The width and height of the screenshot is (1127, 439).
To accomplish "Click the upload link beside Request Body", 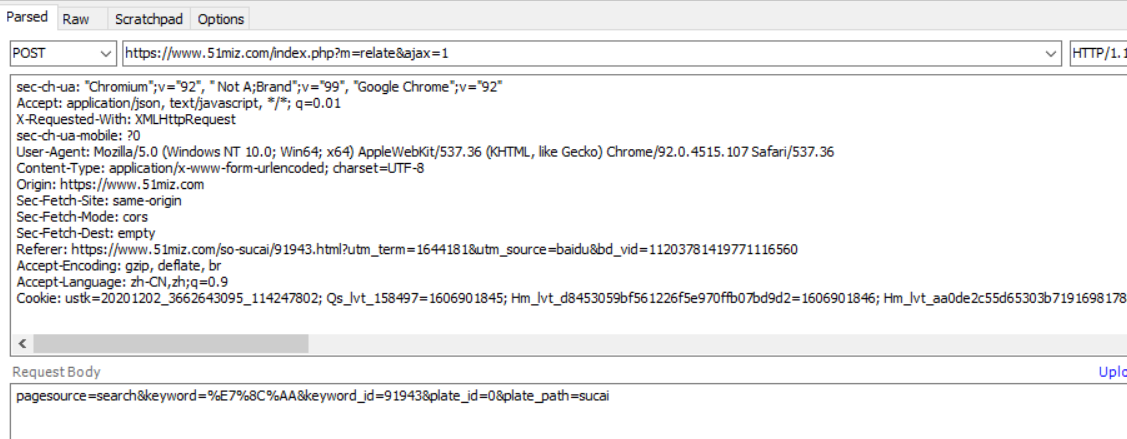I will click(1112, 372).
